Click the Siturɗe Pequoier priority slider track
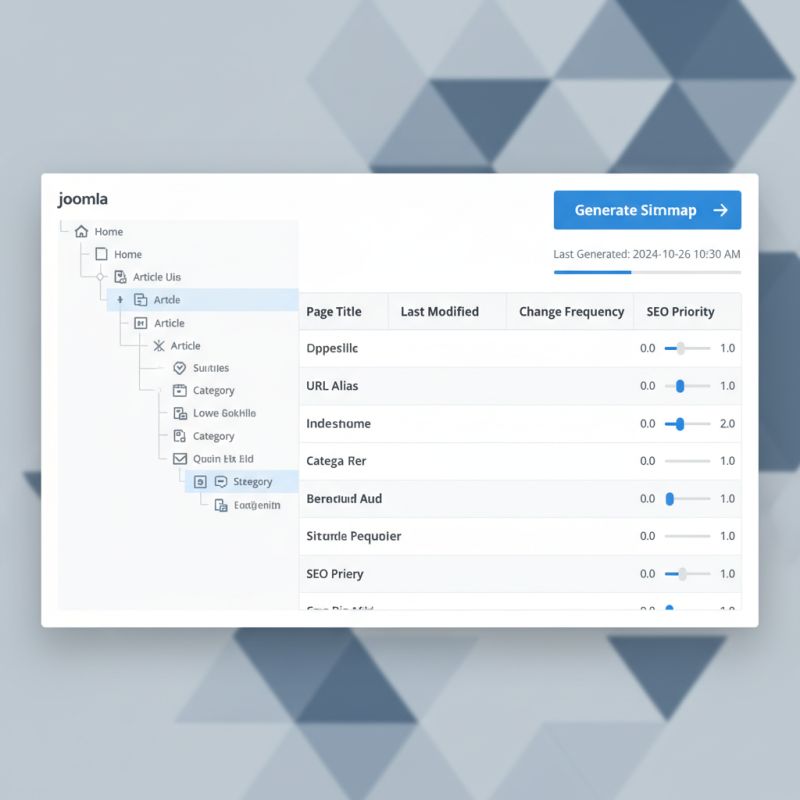The image size is (800, 800). (687, 536)
